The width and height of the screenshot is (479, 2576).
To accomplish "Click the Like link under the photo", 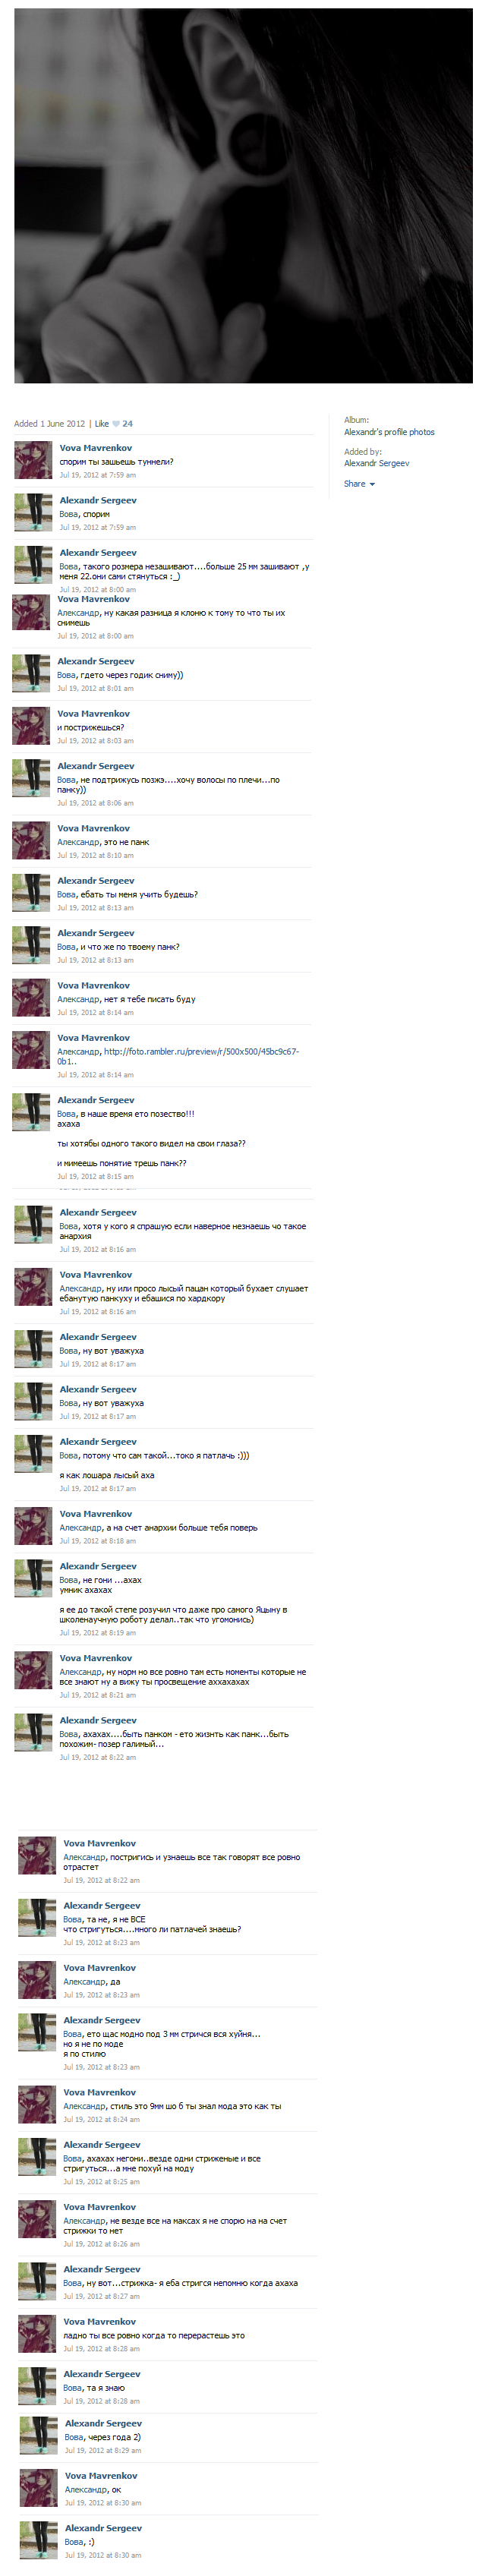I will coord(101,424).
